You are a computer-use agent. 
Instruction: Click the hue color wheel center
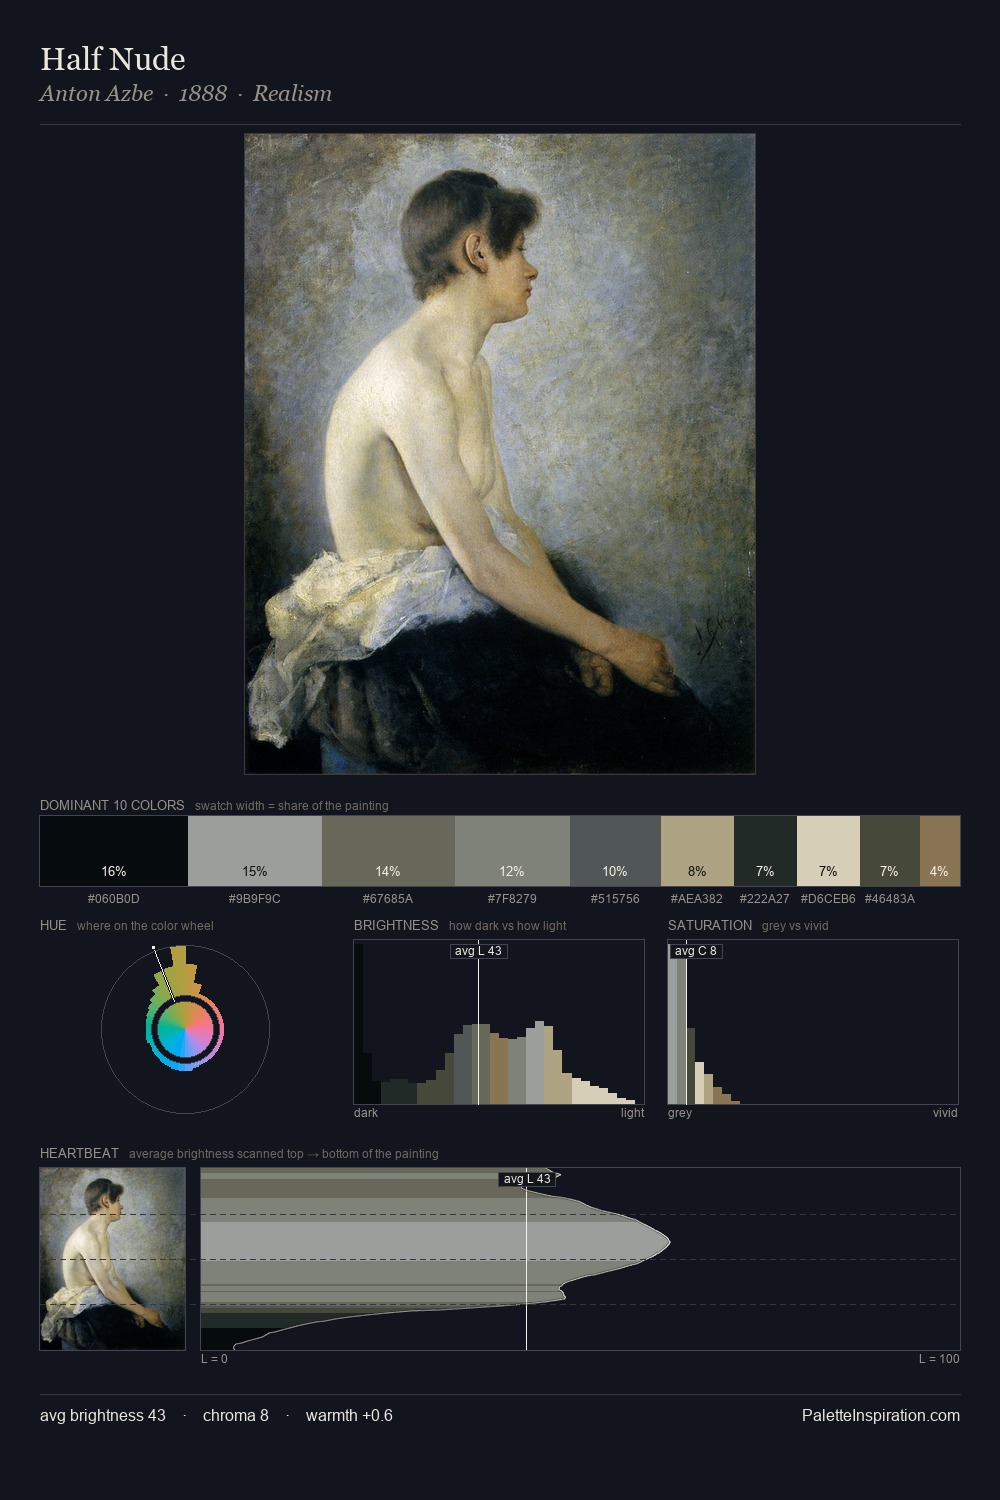pos(185,1030)
